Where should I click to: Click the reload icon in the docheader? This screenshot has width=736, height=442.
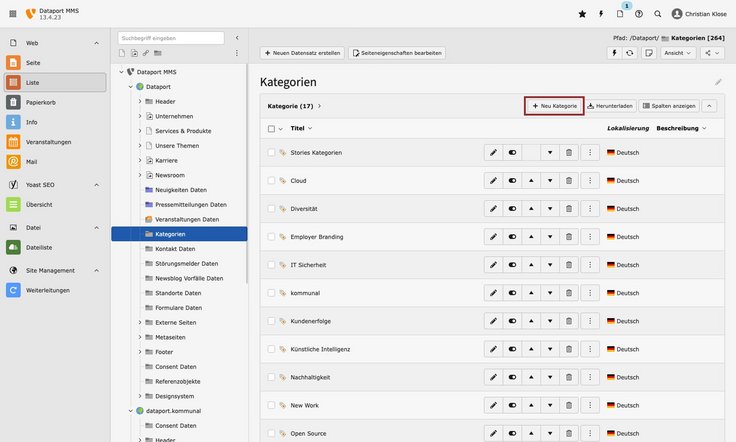[630, 53]
